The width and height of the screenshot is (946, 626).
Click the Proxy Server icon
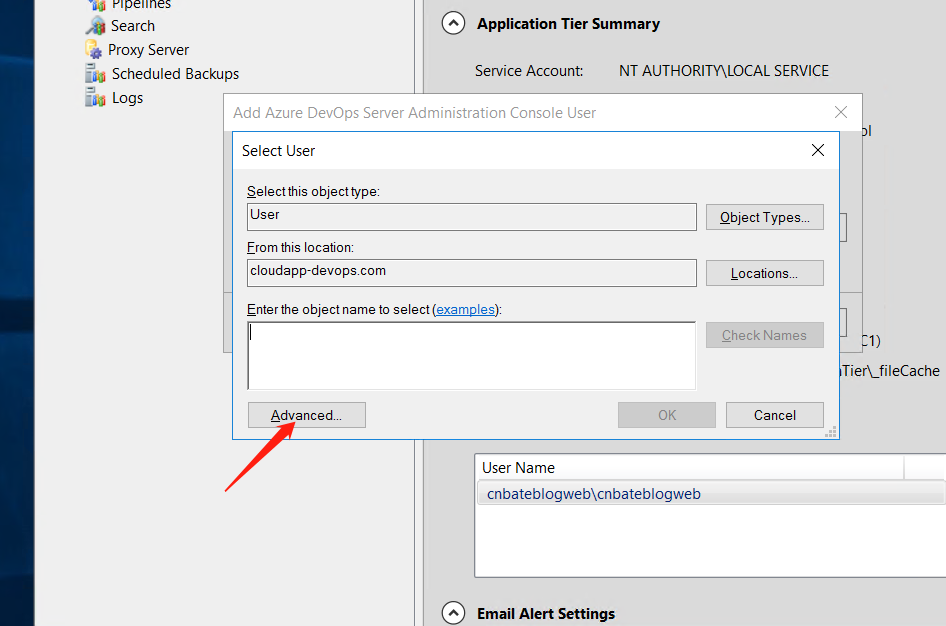coord(94,49)
